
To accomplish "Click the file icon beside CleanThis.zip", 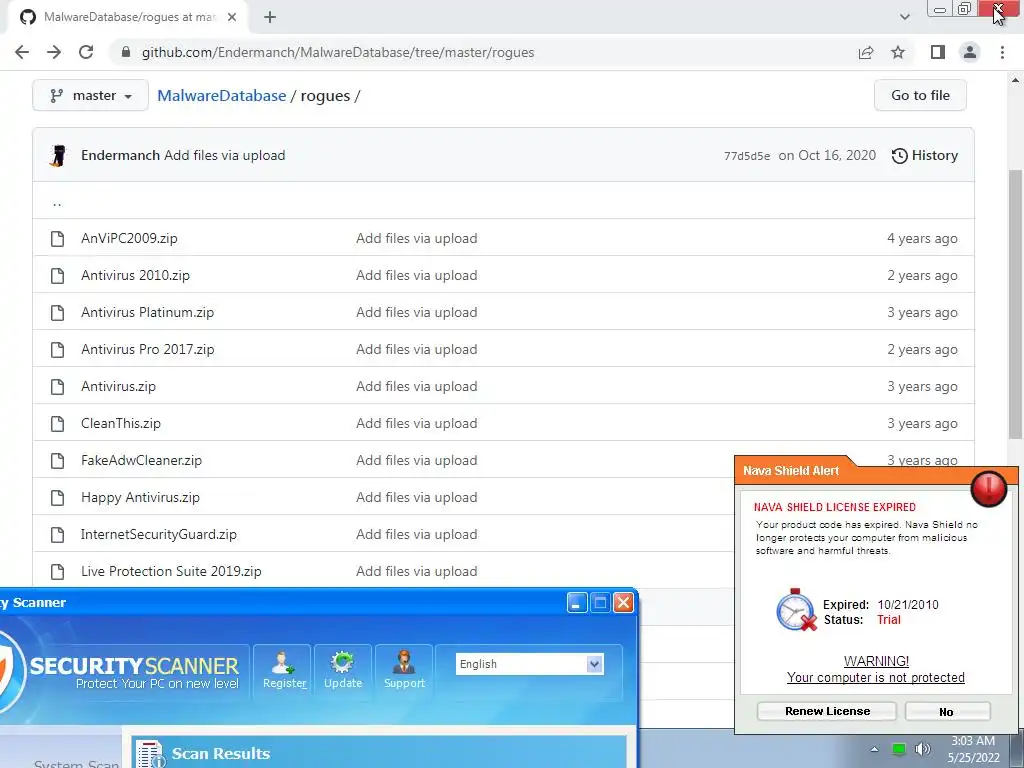I will point(57,424).
